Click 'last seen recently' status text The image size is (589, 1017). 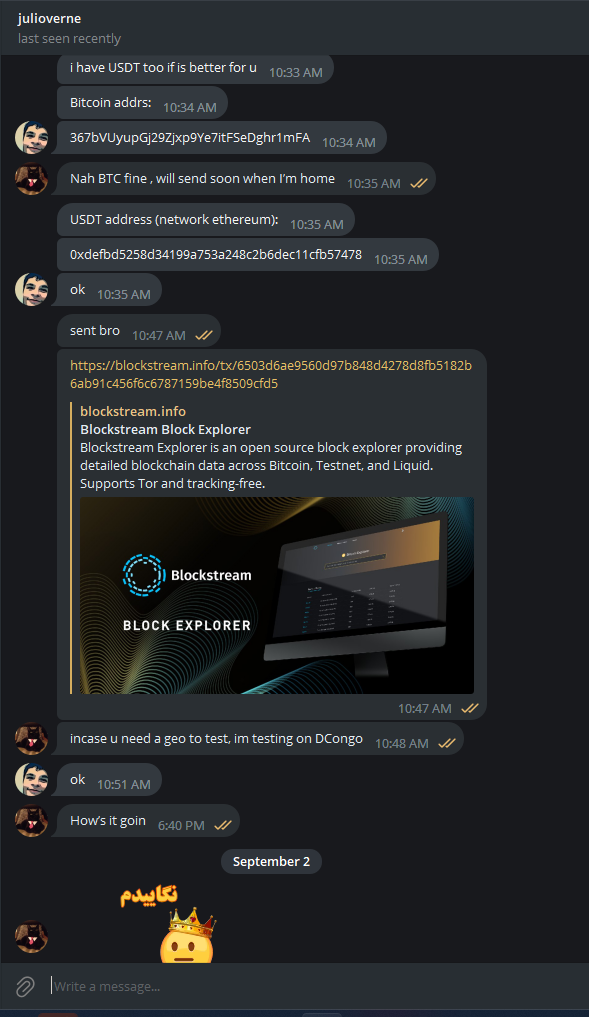[69, 39]
